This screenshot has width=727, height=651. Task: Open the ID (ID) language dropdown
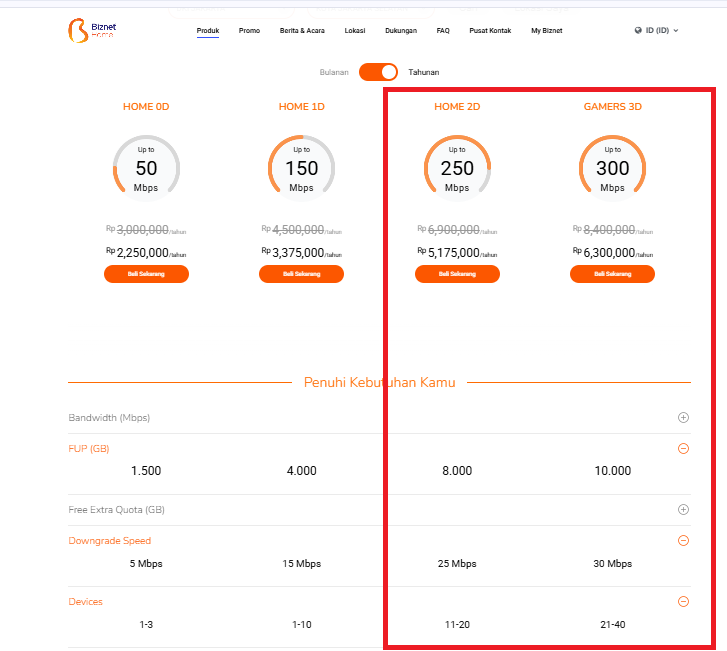coord(657,30)
